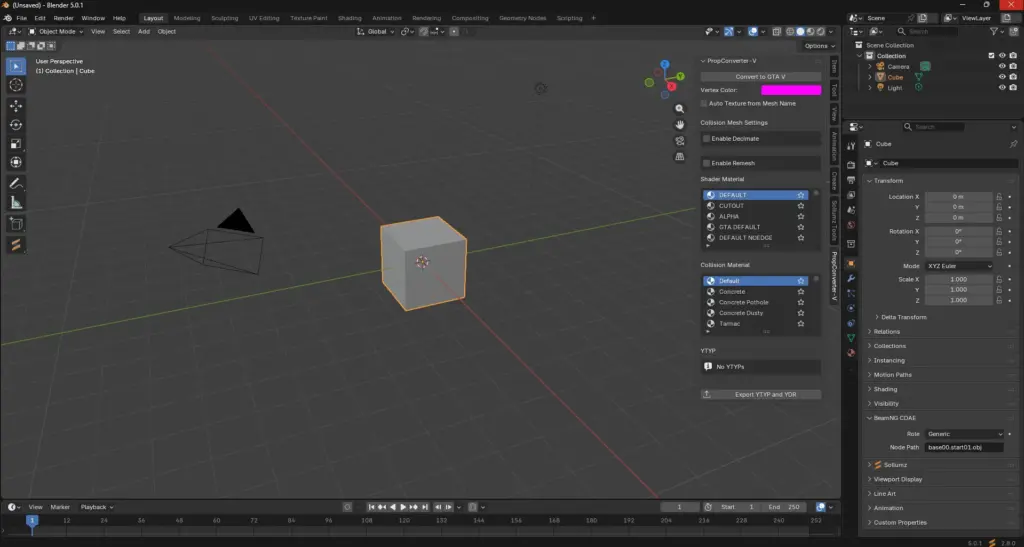Switch perspective/orthographic grid icon
This screenshot has height=547, width=1024.
[680, 157]
